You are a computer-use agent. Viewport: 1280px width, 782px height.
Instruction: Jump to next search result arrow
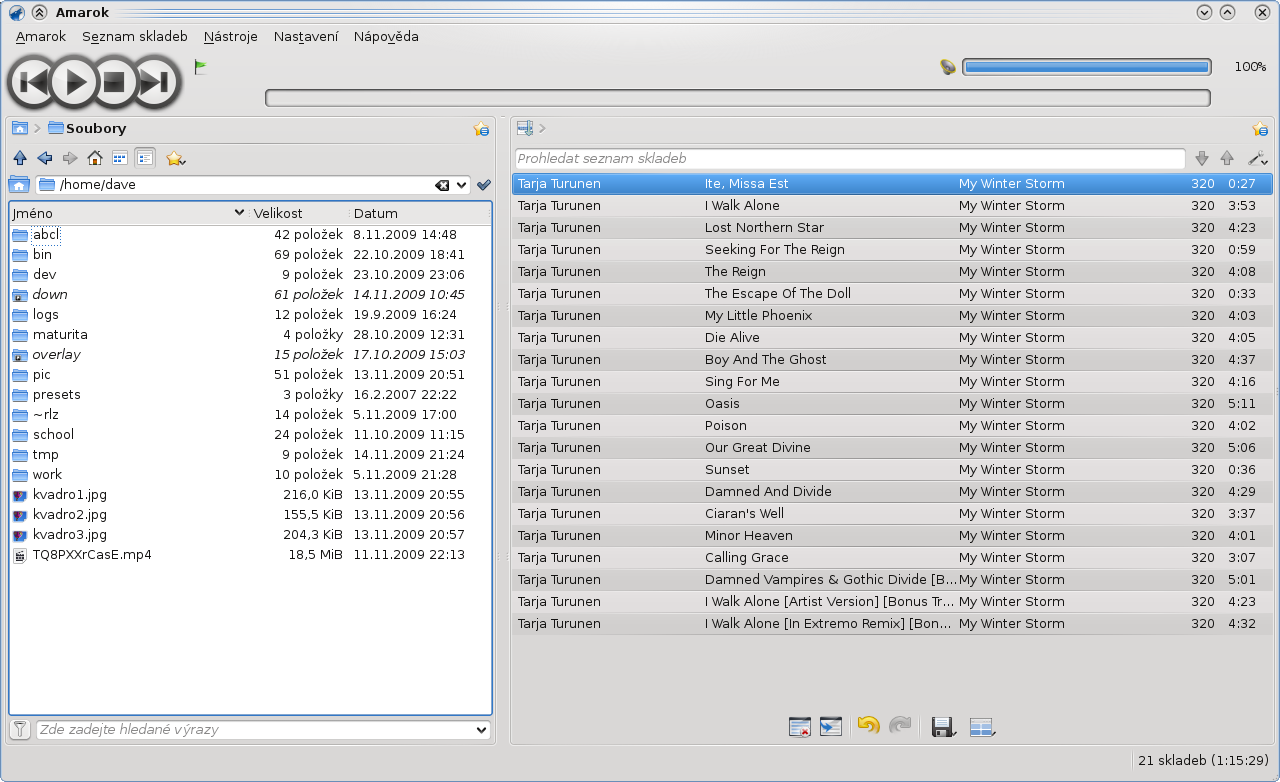pyautogui.click(x=1202, y=158)
